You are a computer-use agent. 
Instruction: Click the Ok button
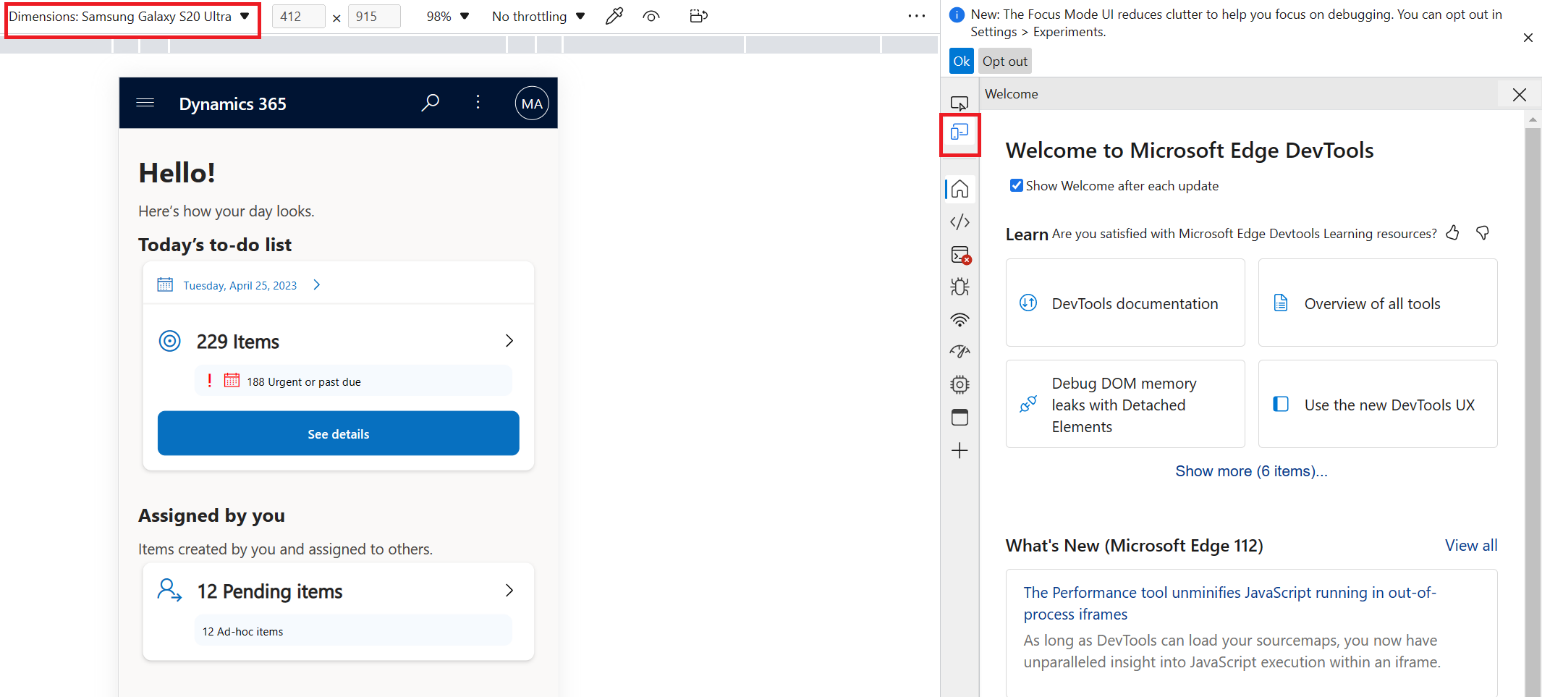pyautogui.click(x=961, y=61)
